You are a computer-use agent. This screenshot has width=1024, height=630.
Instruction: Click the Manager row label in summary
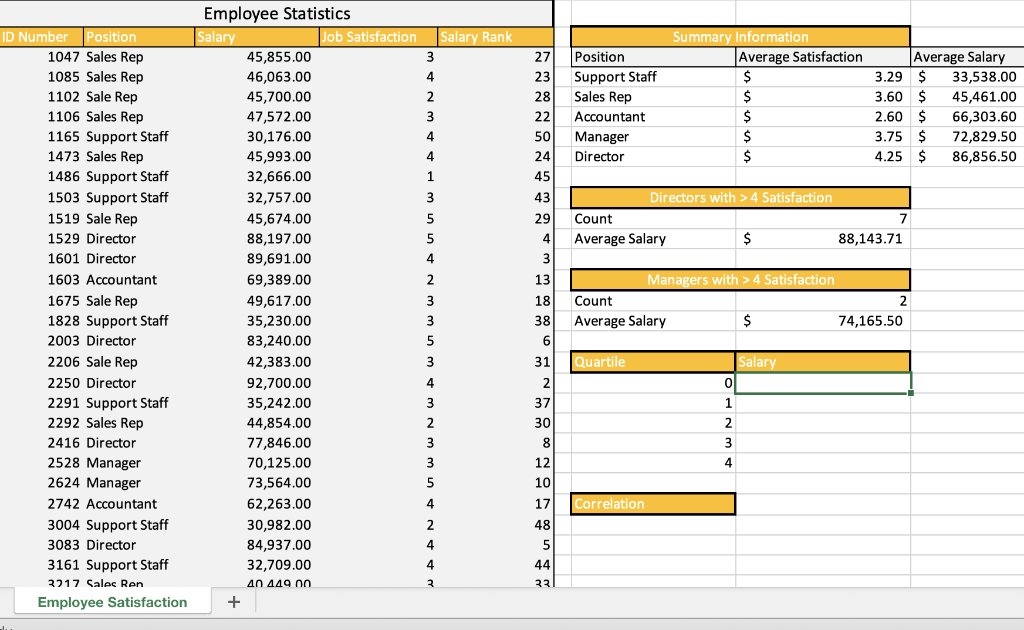[x=653, y=137]
